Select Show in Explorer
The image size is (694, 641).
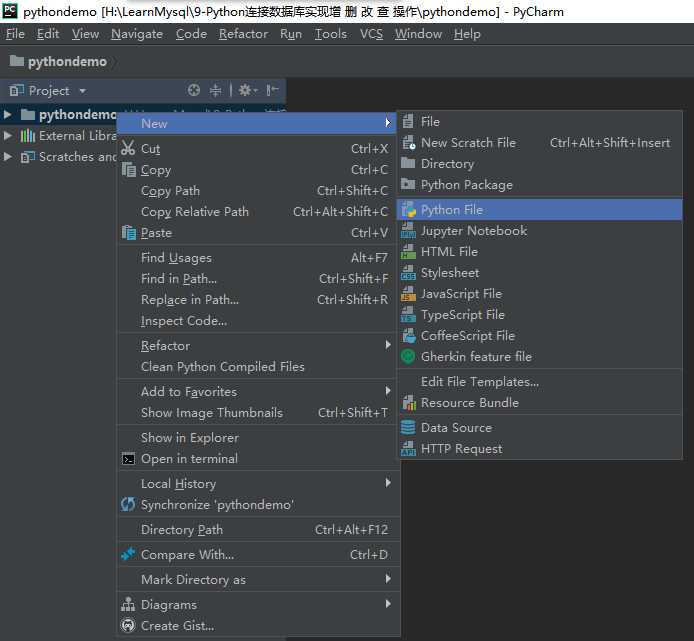pos(258,438)
